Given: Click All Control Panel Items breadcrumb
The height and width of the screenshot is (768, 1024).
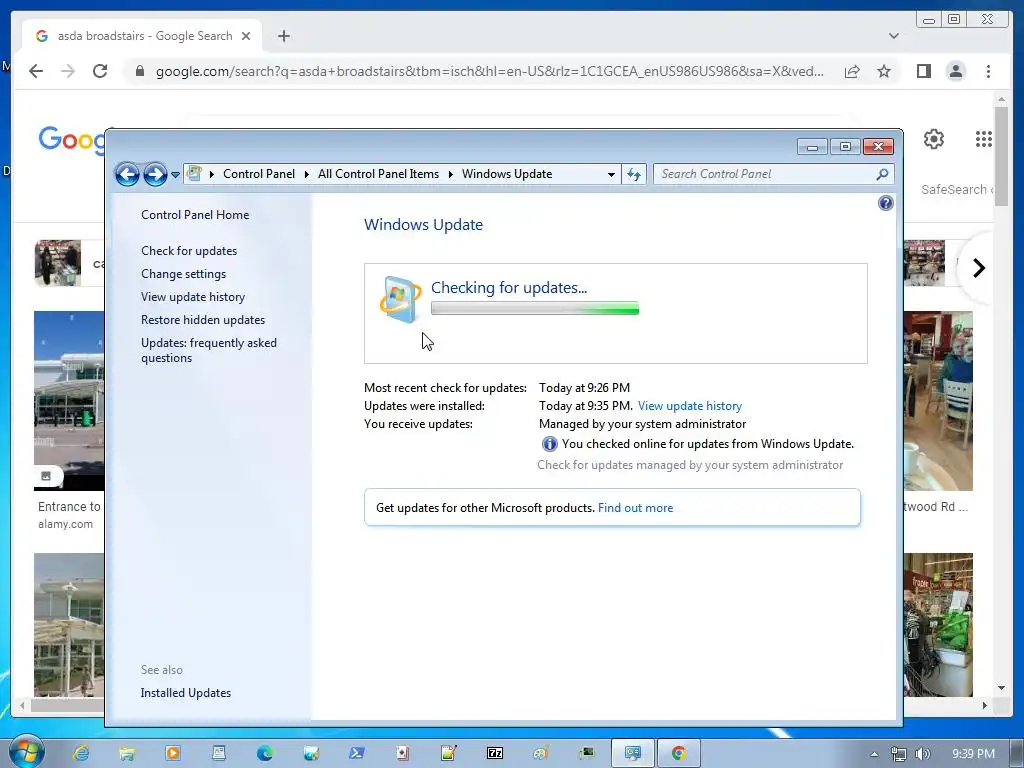Looking at the screenshot, I should point(378,174).
